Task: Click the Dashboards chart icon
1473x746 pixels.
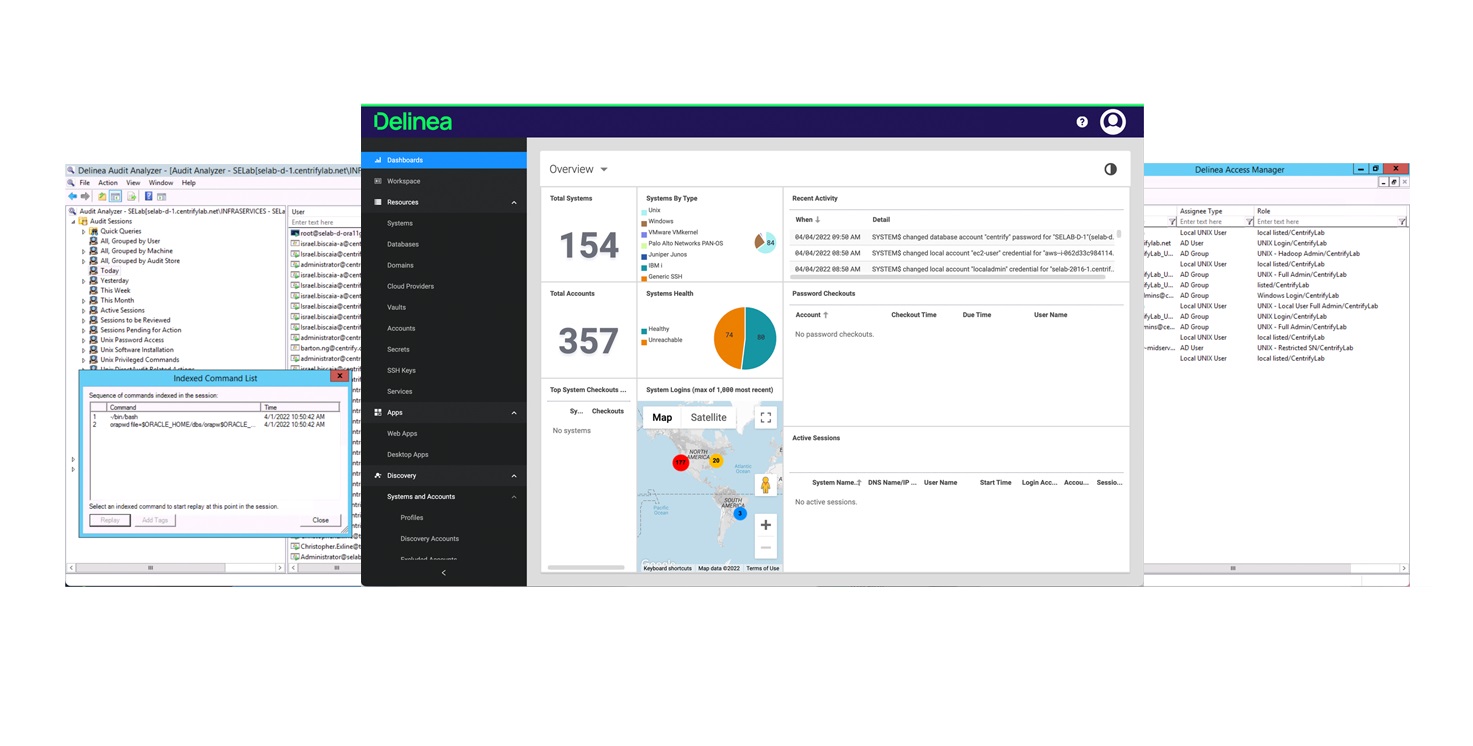Action: pos(377,160)
